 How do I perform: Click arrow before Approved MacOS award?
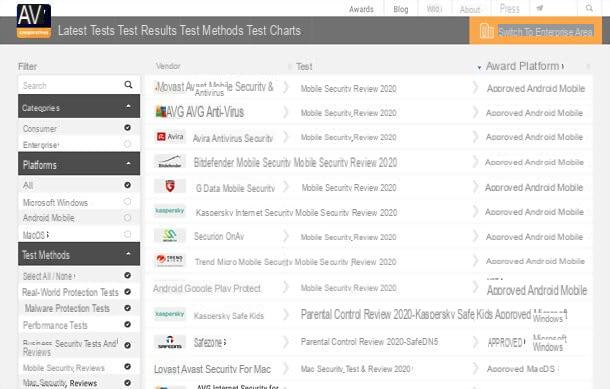pos(475,368)
